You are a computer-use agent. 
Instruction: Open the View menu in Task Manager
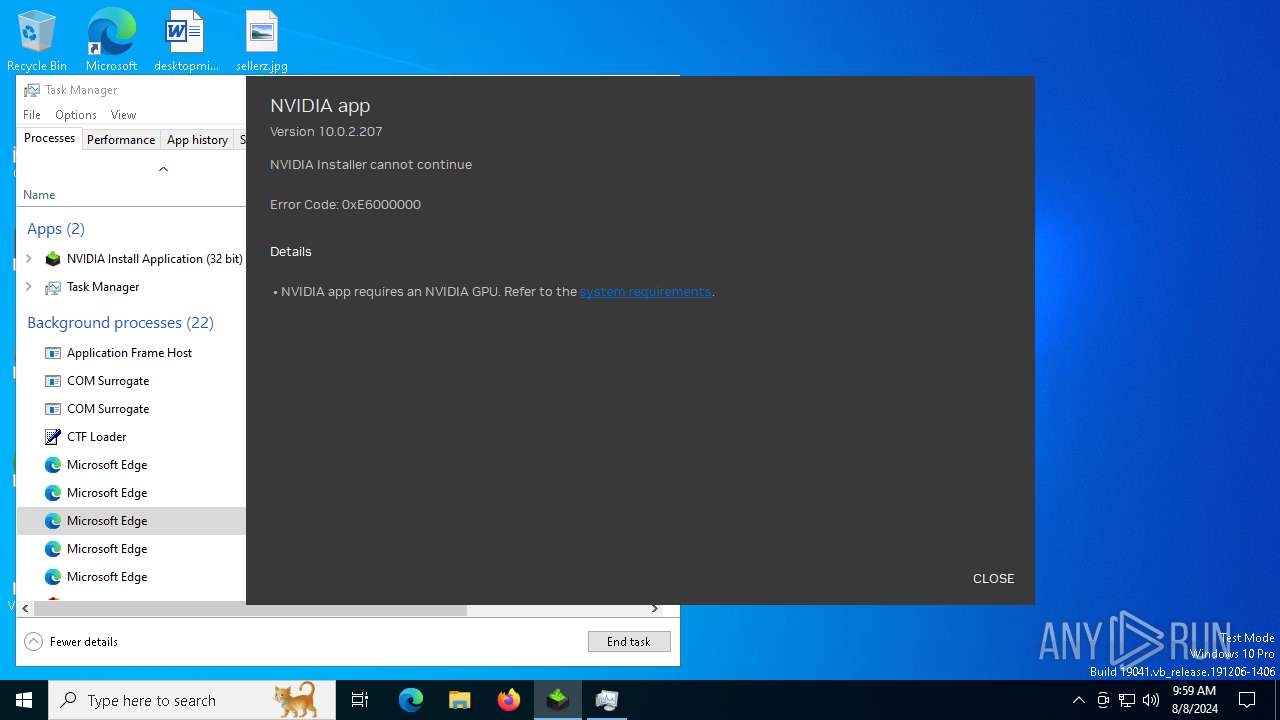(x=123, y=115)
